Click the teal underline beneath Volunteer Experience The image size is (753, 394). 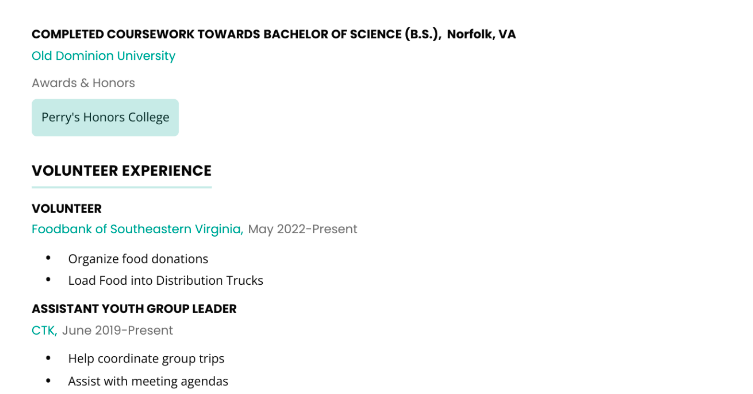tap(121, 187)
